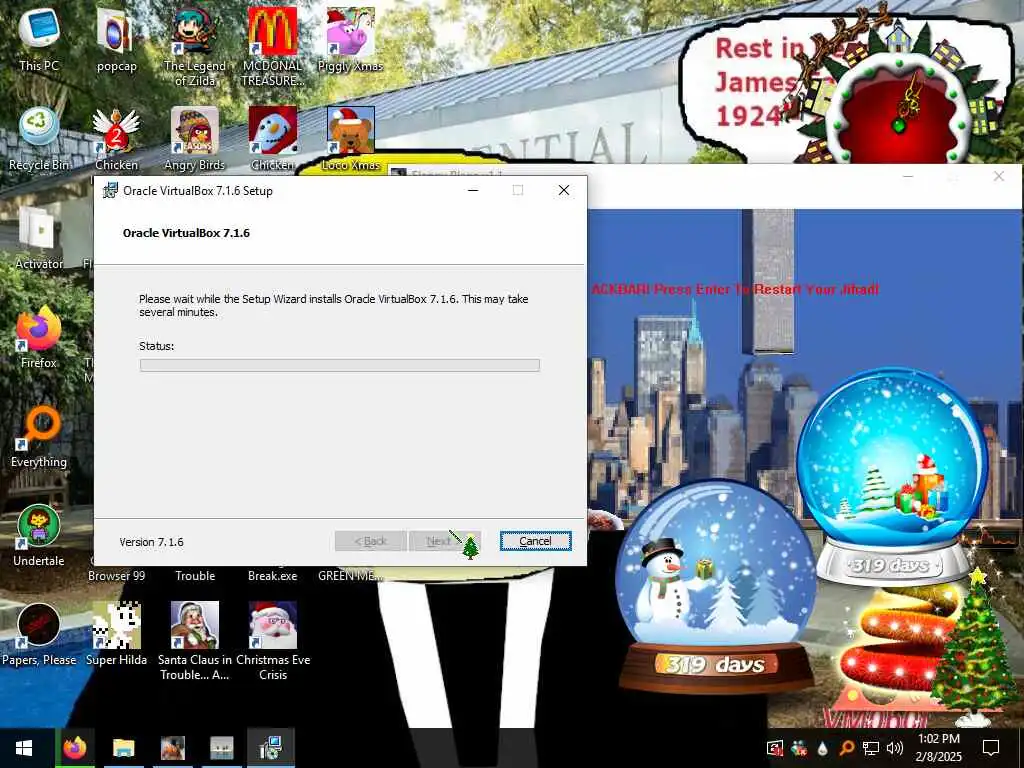
Task: Select the snowman Chicken desktop icon
Action: [x=272, y=138]
